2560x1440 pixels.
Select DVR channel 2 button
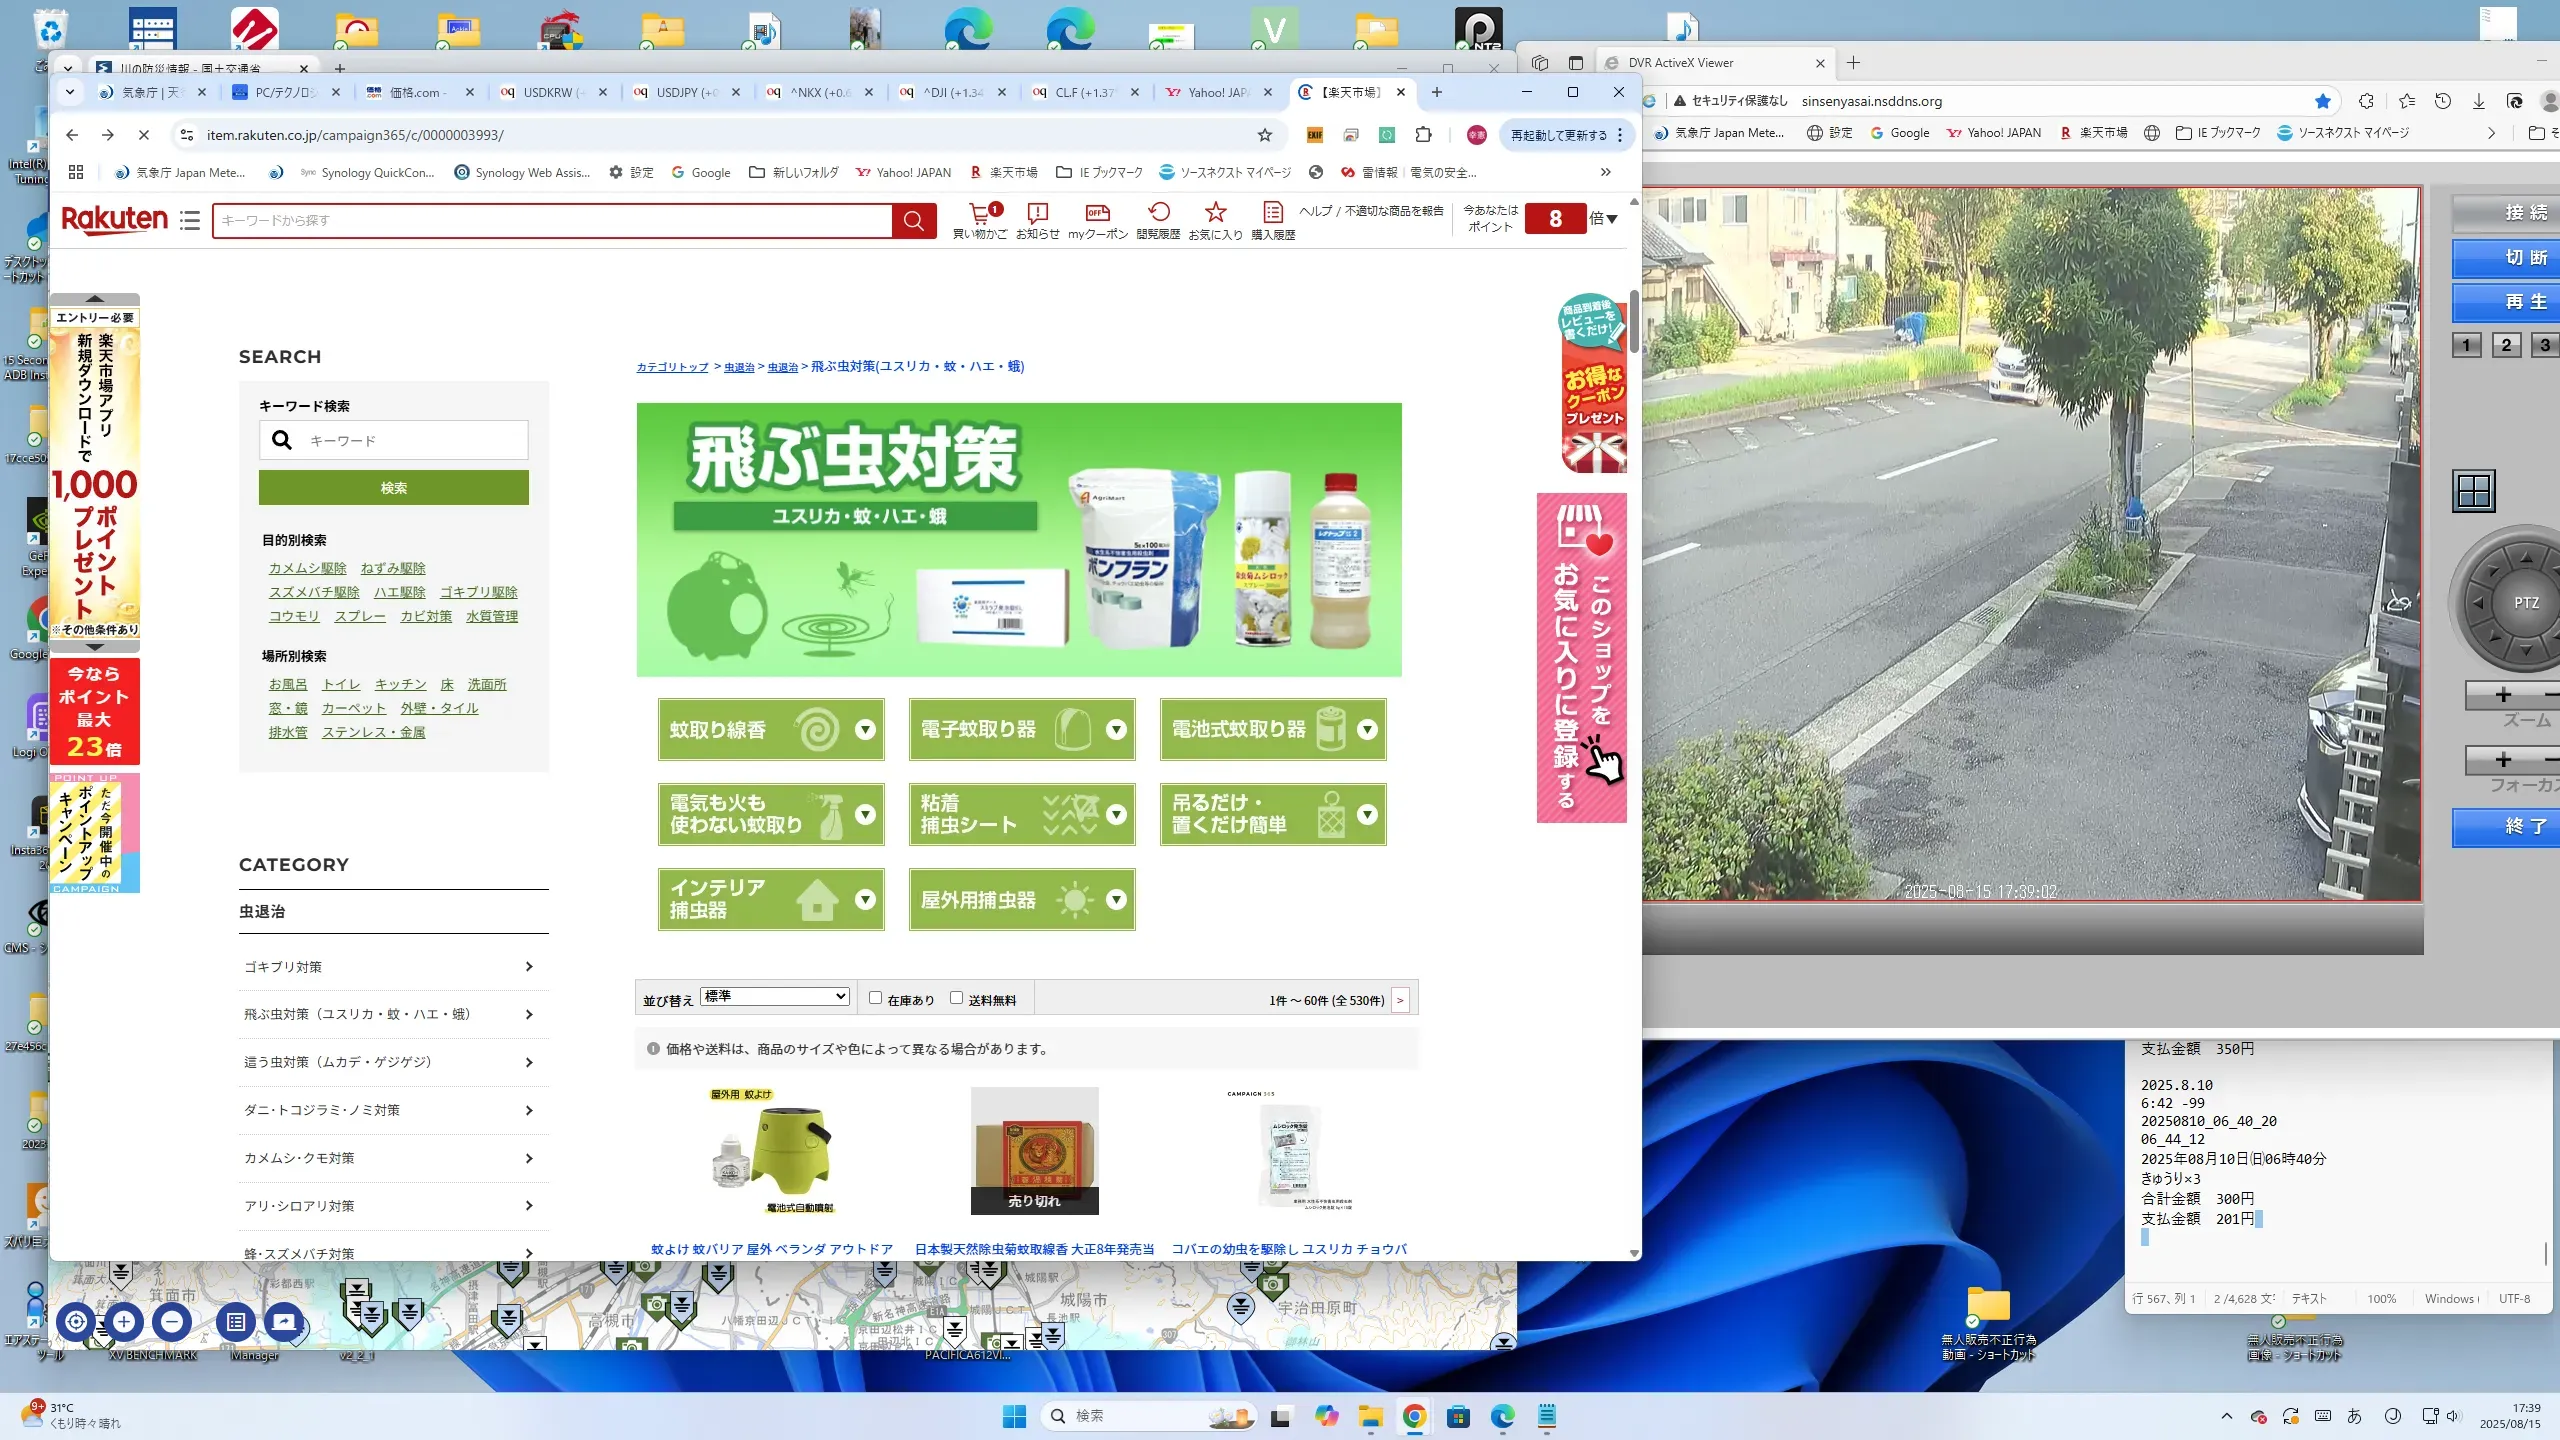point(2505,345)
